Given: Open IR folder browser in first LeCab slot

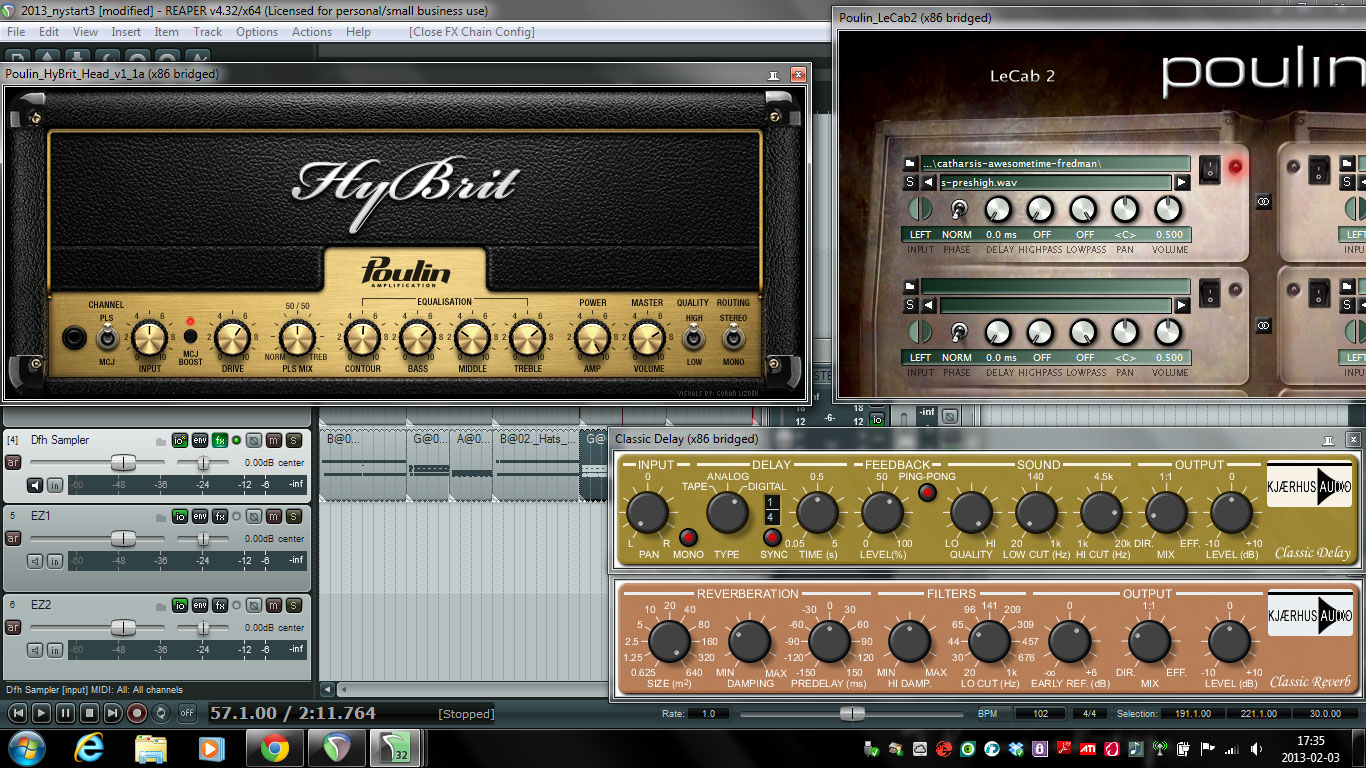Looking at the screenshot, I should (910, 163).
